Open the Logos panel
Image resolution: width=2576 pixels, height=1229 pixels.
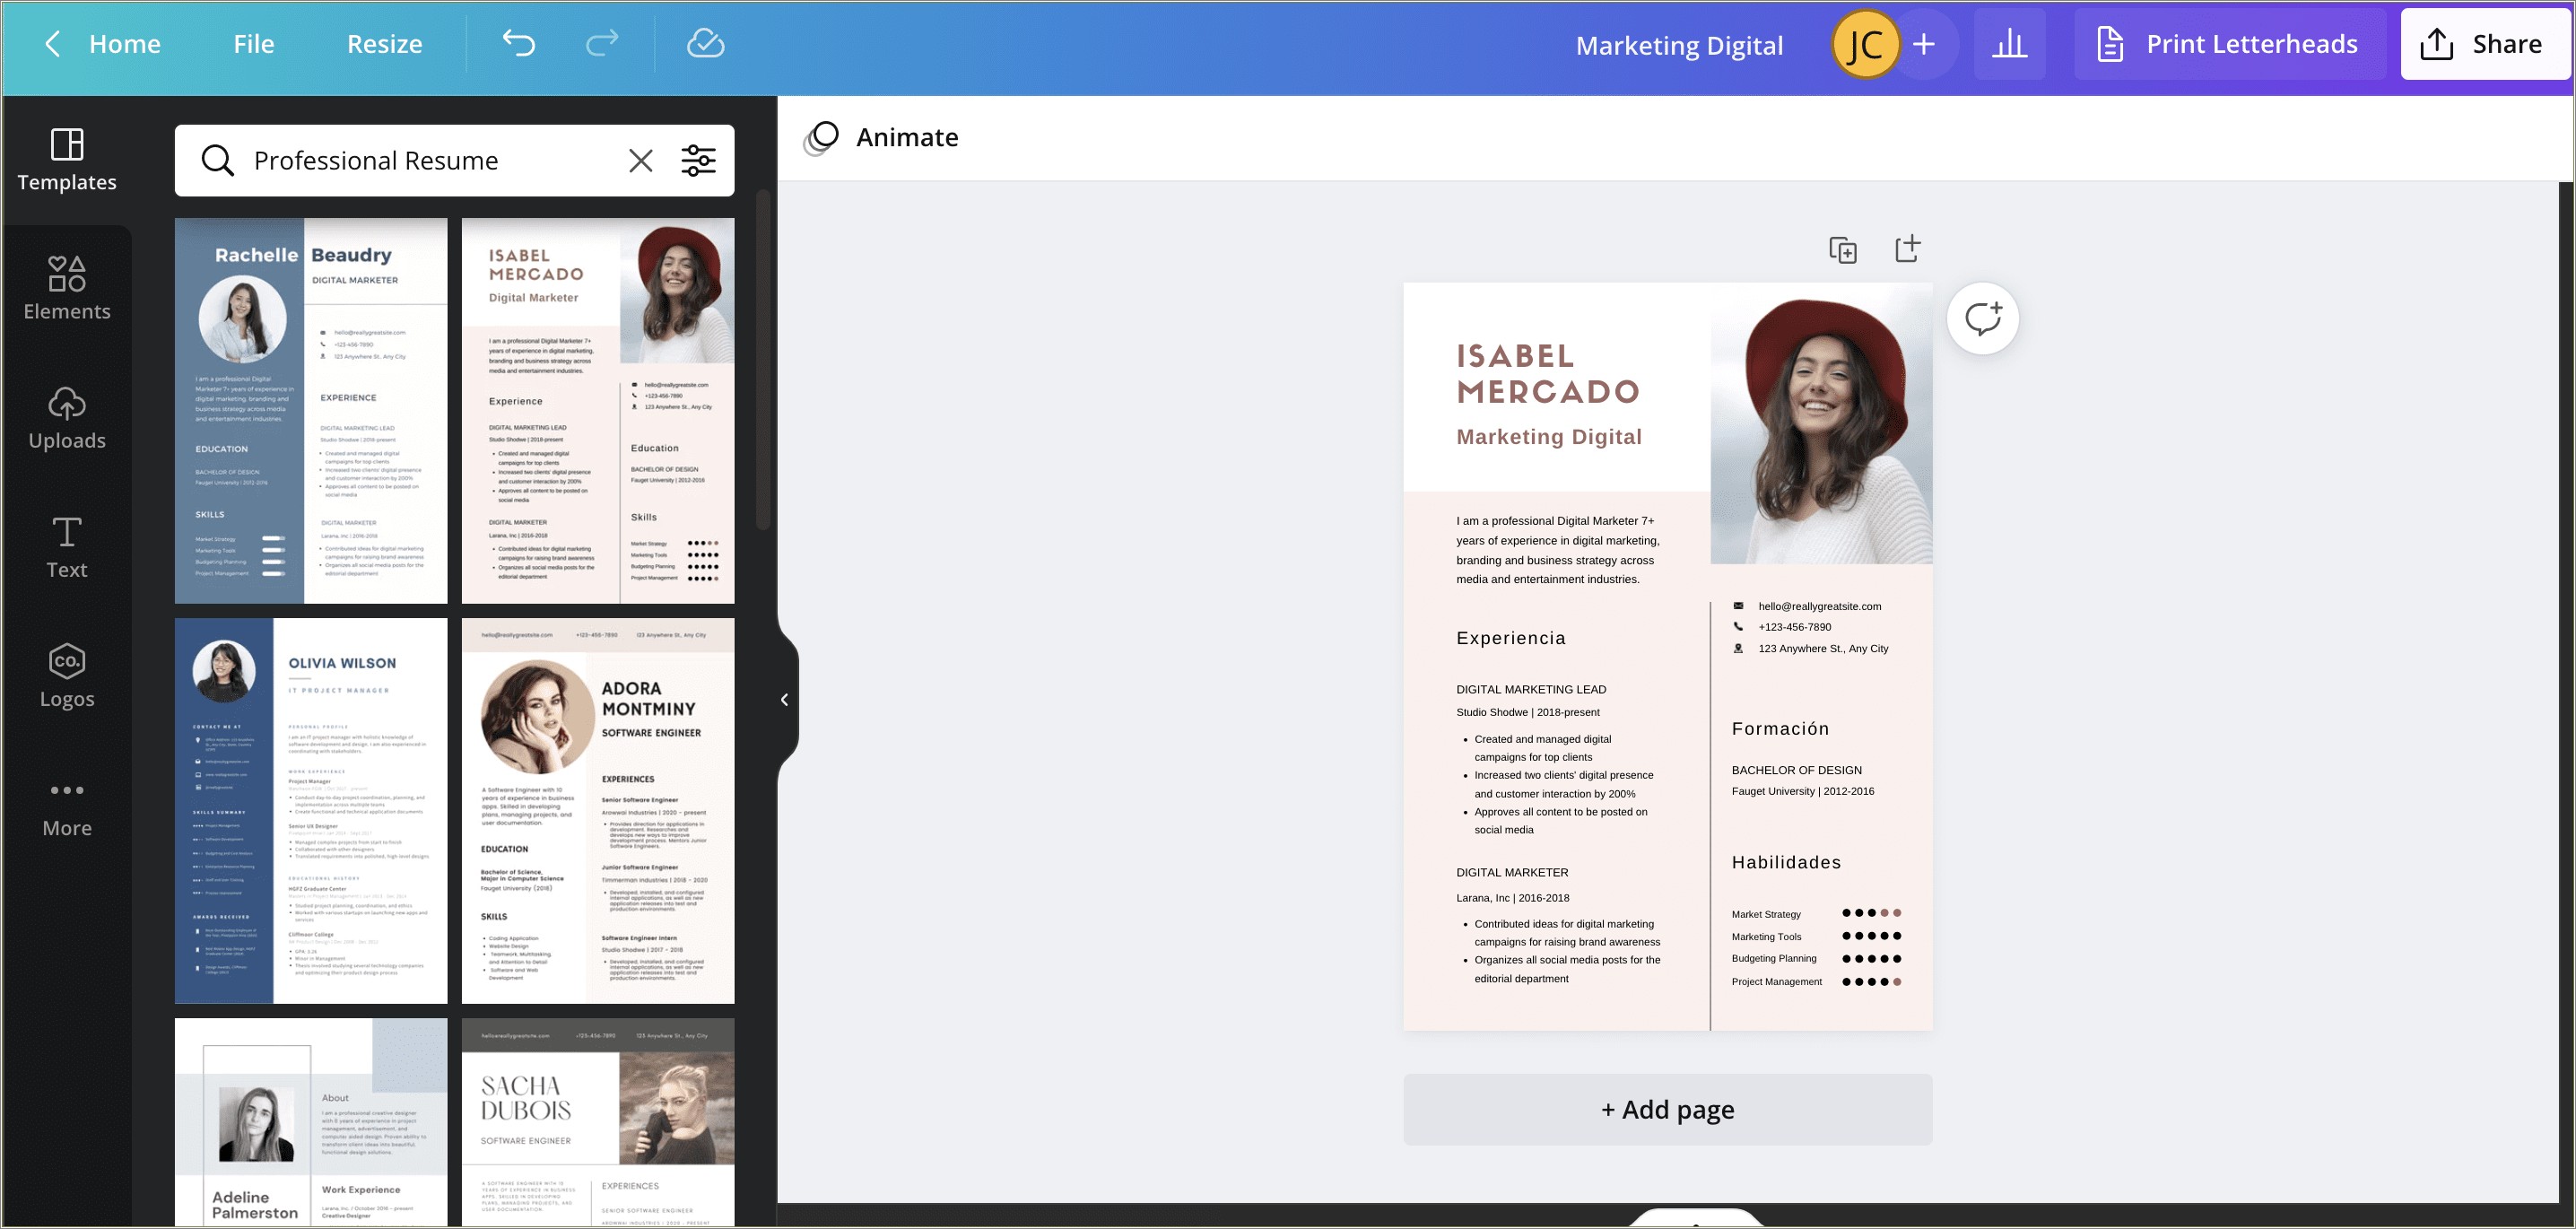click(65, 676)
